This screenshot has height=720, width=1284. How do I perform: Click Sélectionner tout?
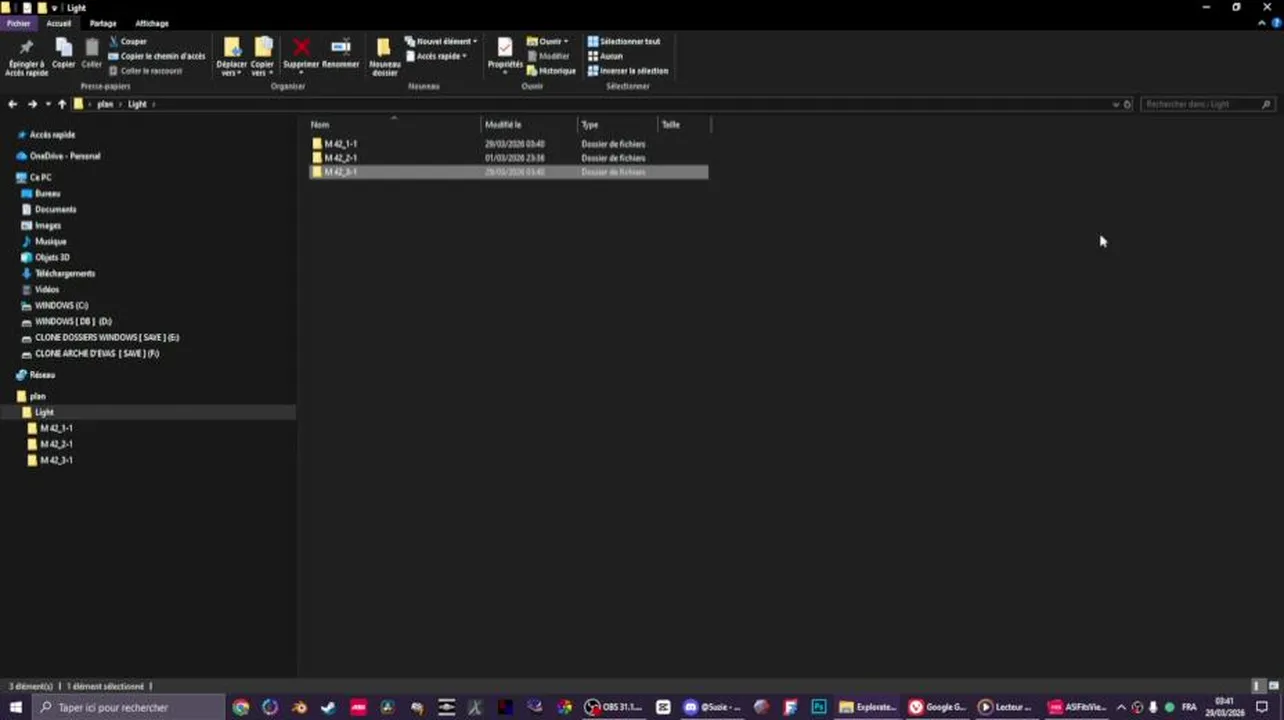coord(624,42)
